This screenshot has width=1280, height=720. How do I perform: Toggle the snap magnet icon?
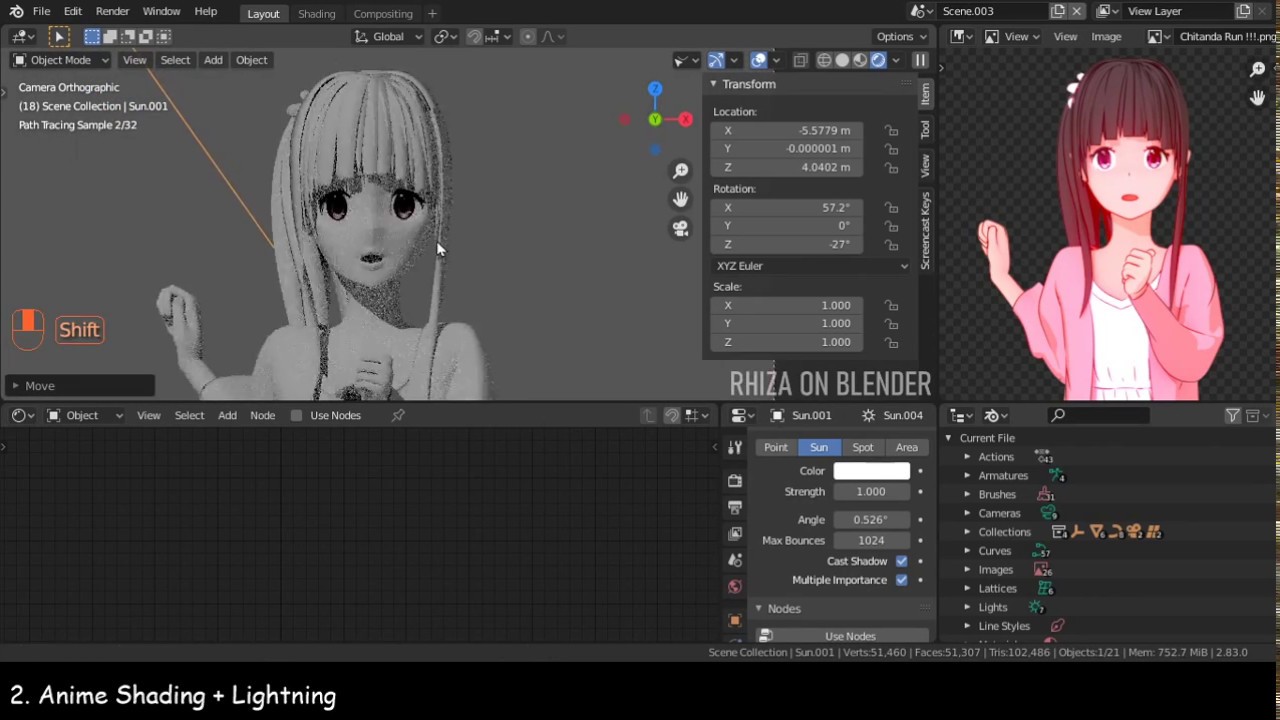point(474,36)
